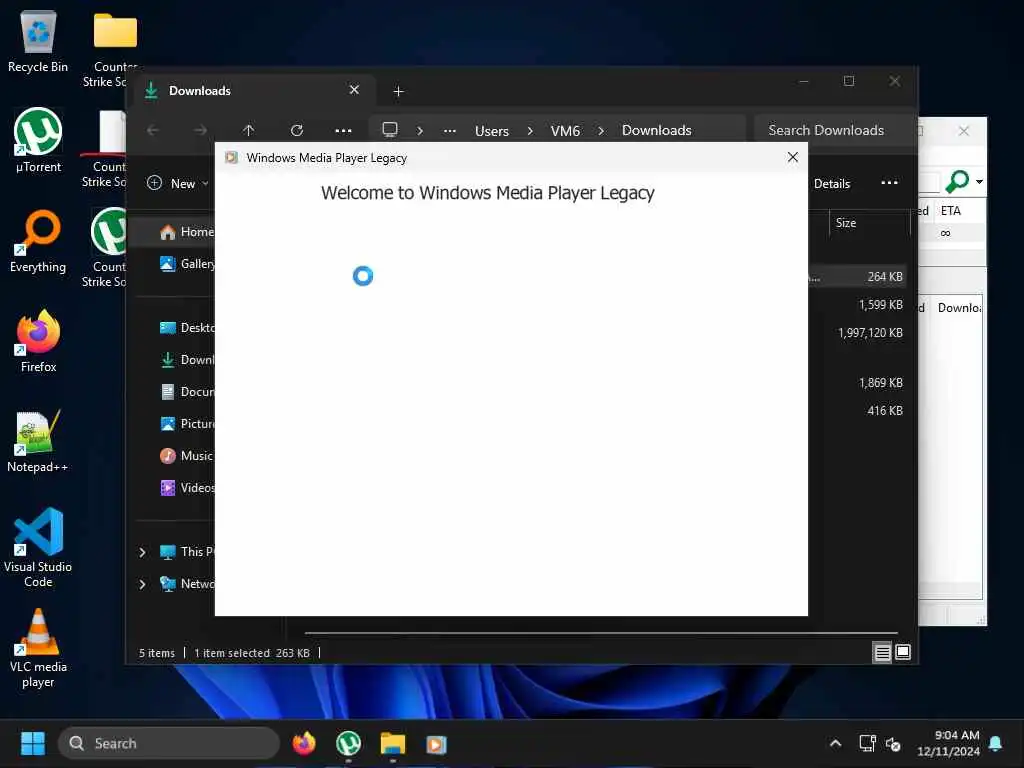Click the Windows Media Player taskbar icon

tap(436, 744)
